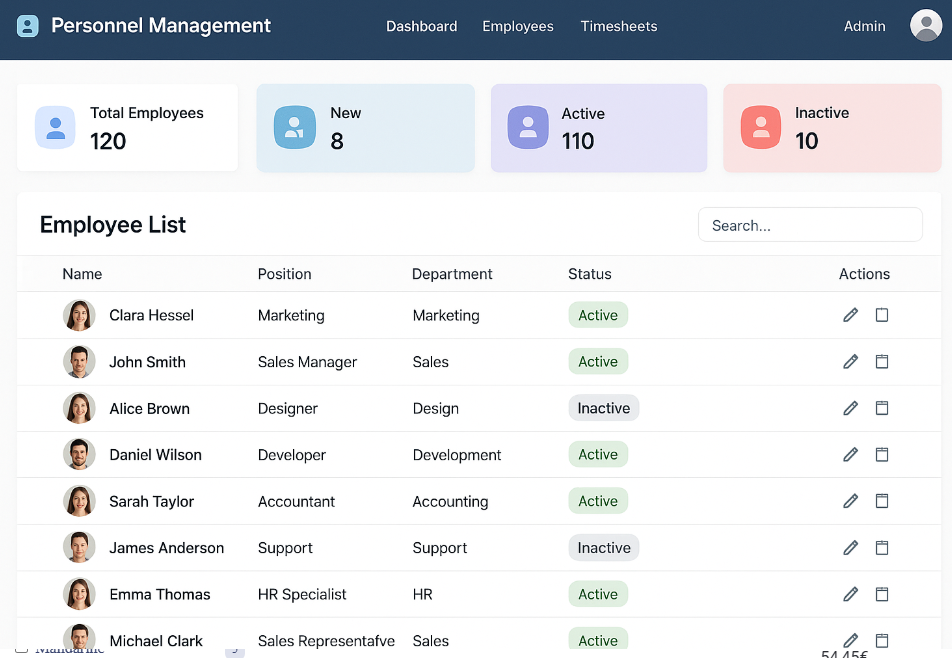Select Alice Brown's Inactive status badge
Viewport: 952px width, 658px height.
[x=603, y=408]
